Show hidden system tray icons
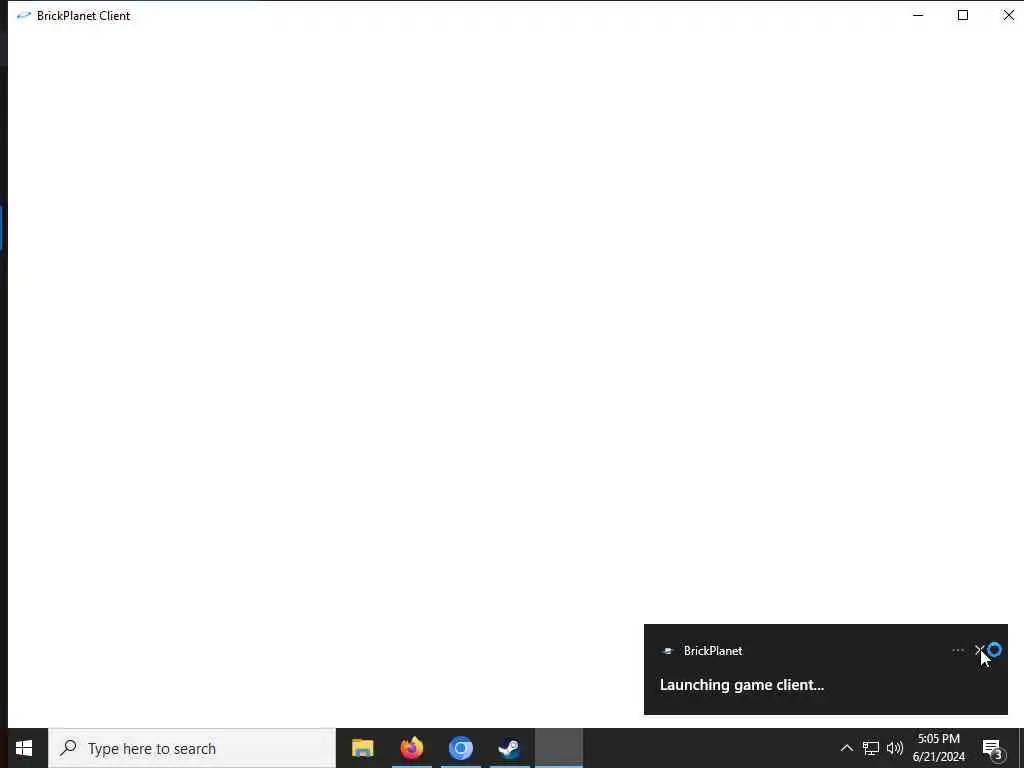1024x768 pixels. pyautogui.click(x=846, y=748)
